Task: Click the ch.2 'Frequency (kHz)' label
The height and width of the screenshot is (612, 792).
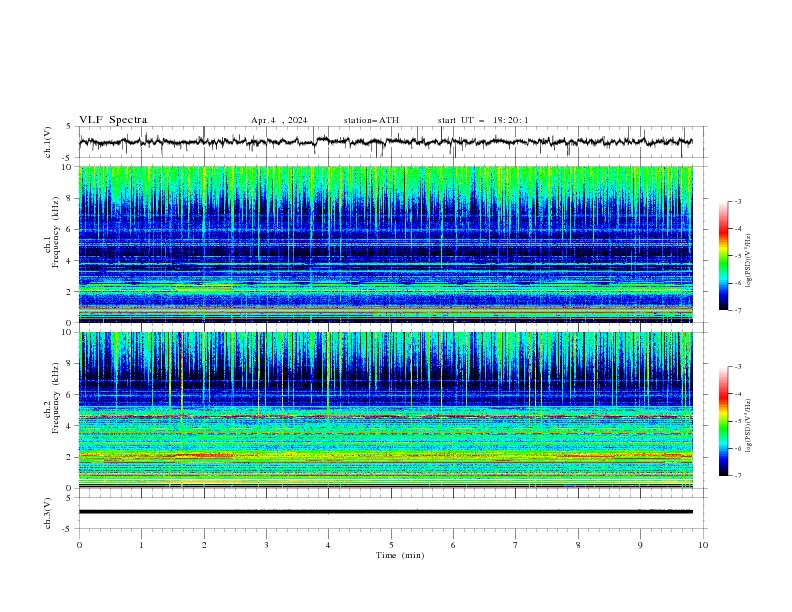Action: 56,398
